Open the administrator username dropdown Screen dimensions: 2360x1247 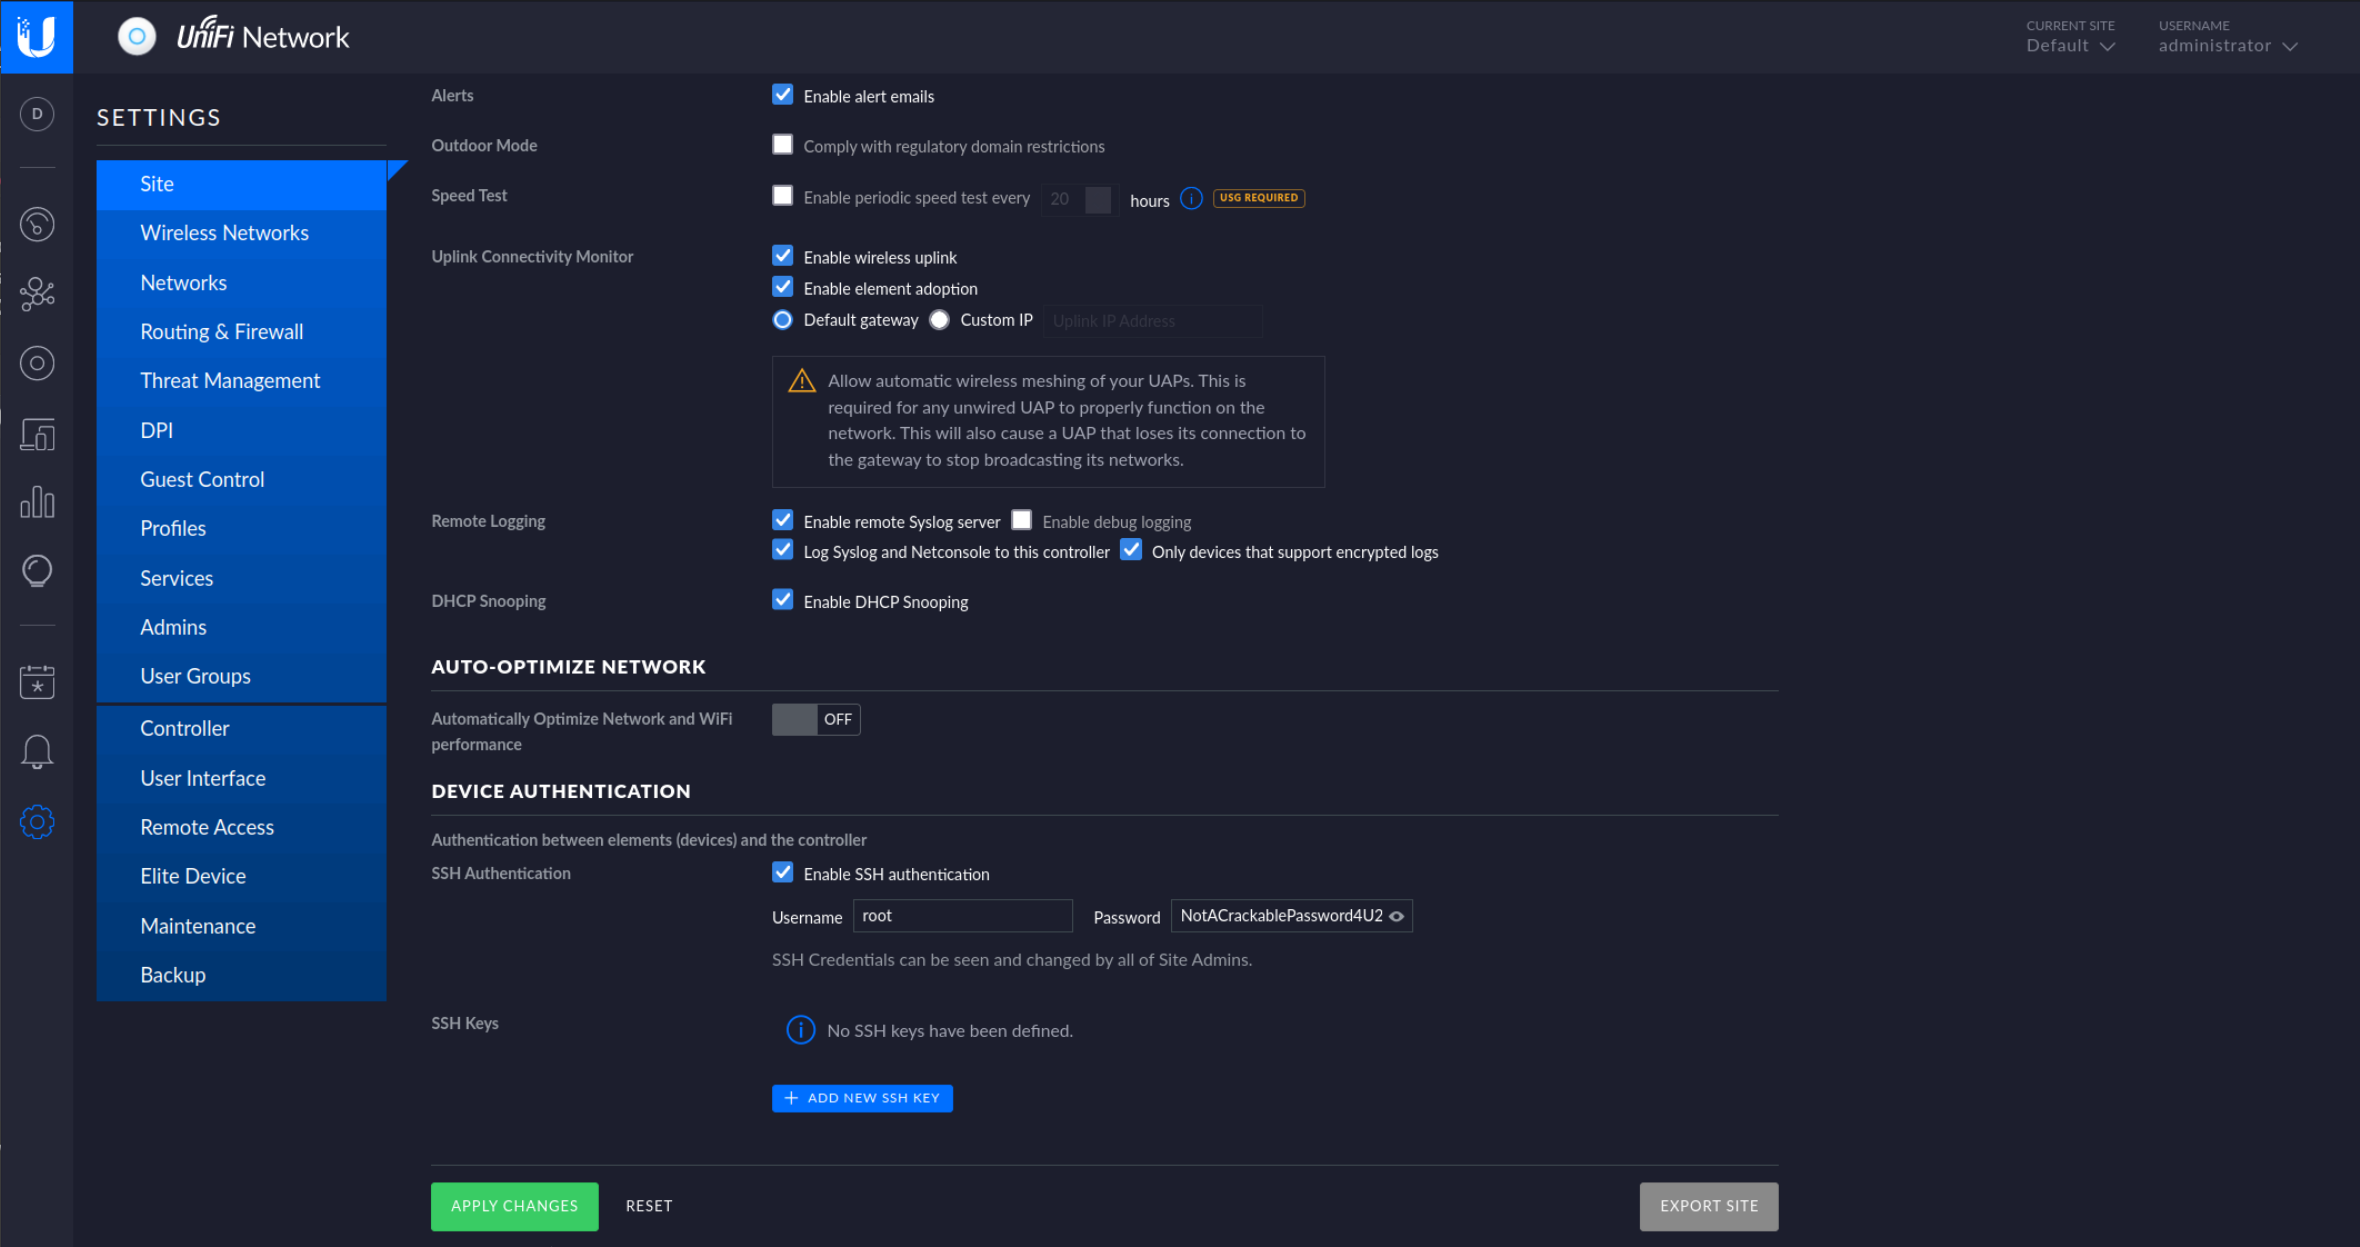2228,45
